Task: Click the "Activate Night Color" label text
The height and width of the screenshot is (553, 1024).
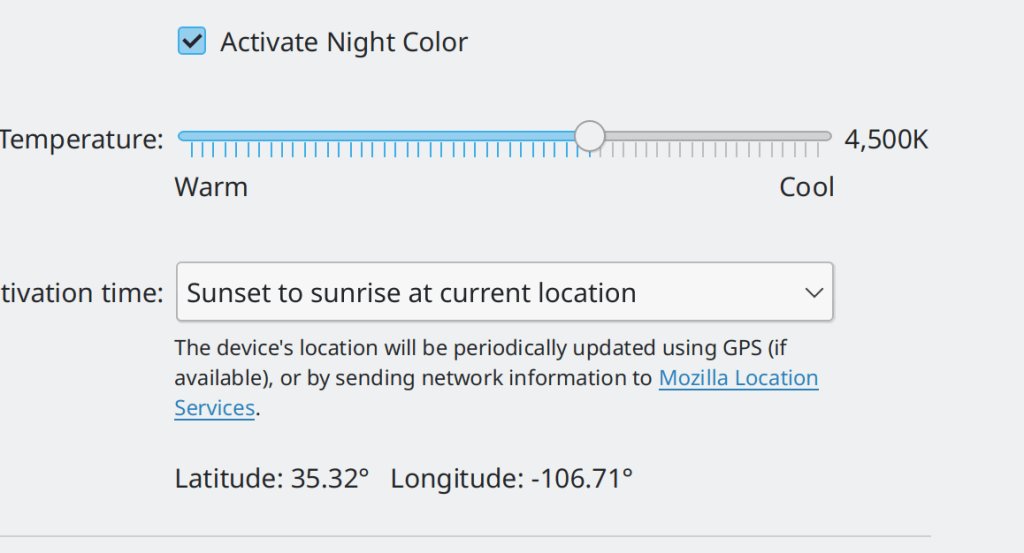Action: pos(343,42)
